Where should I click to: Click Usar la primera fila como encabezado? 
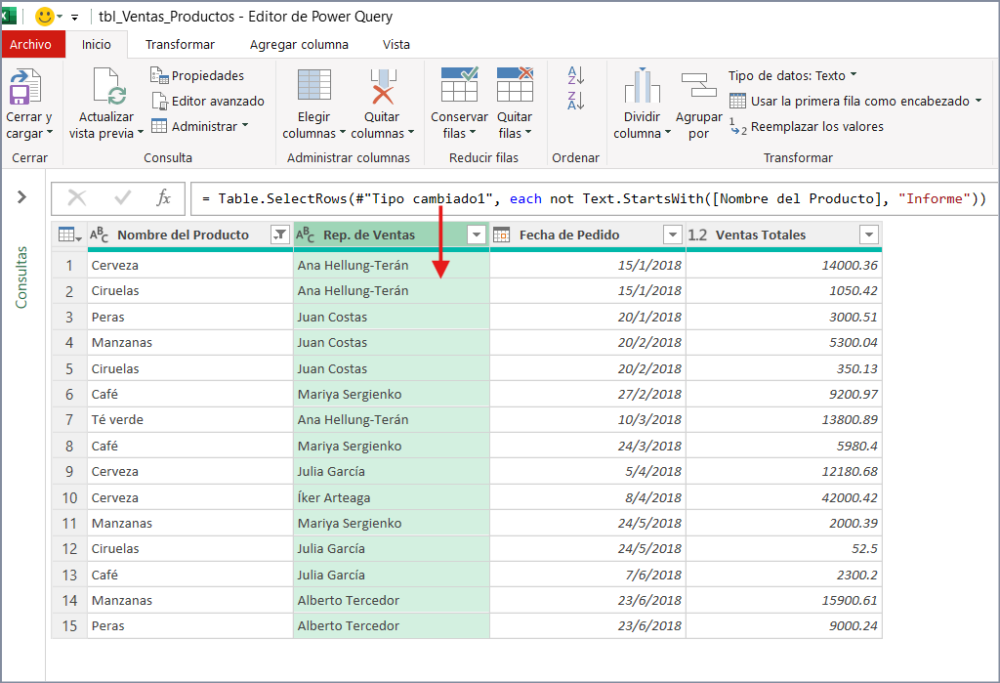855,101
